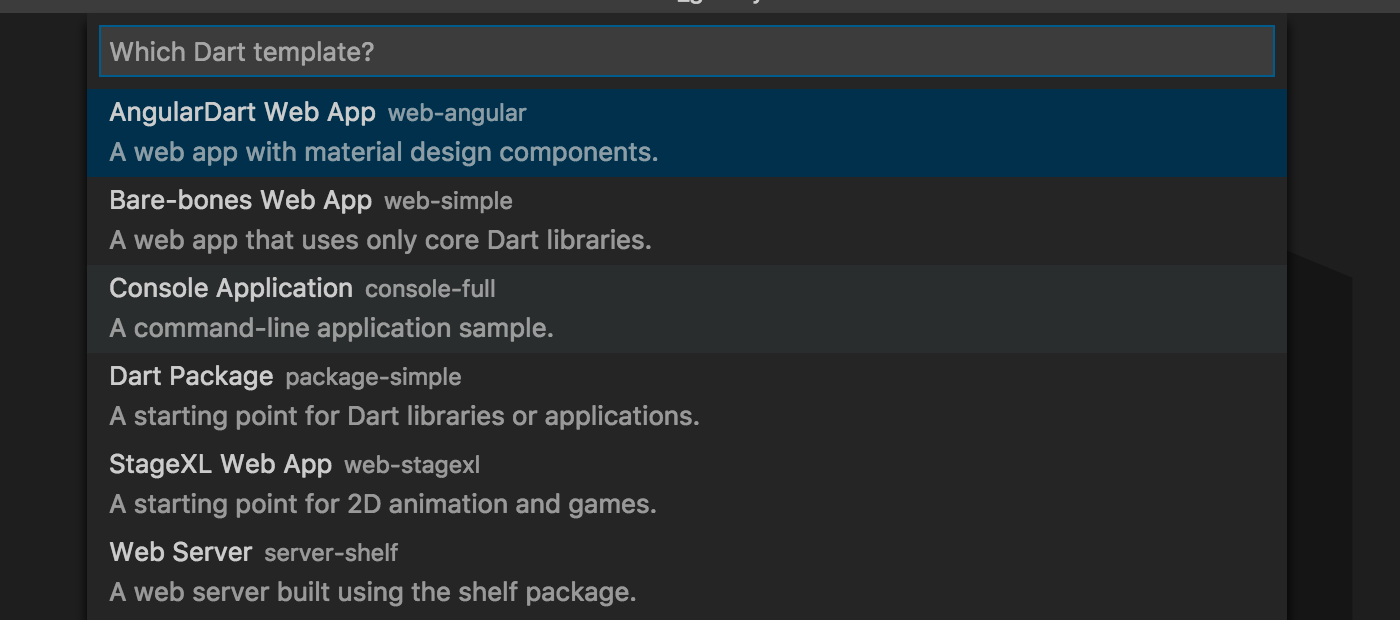
Task: Click the Which Dart template input field
Action: tap(687, 51)
